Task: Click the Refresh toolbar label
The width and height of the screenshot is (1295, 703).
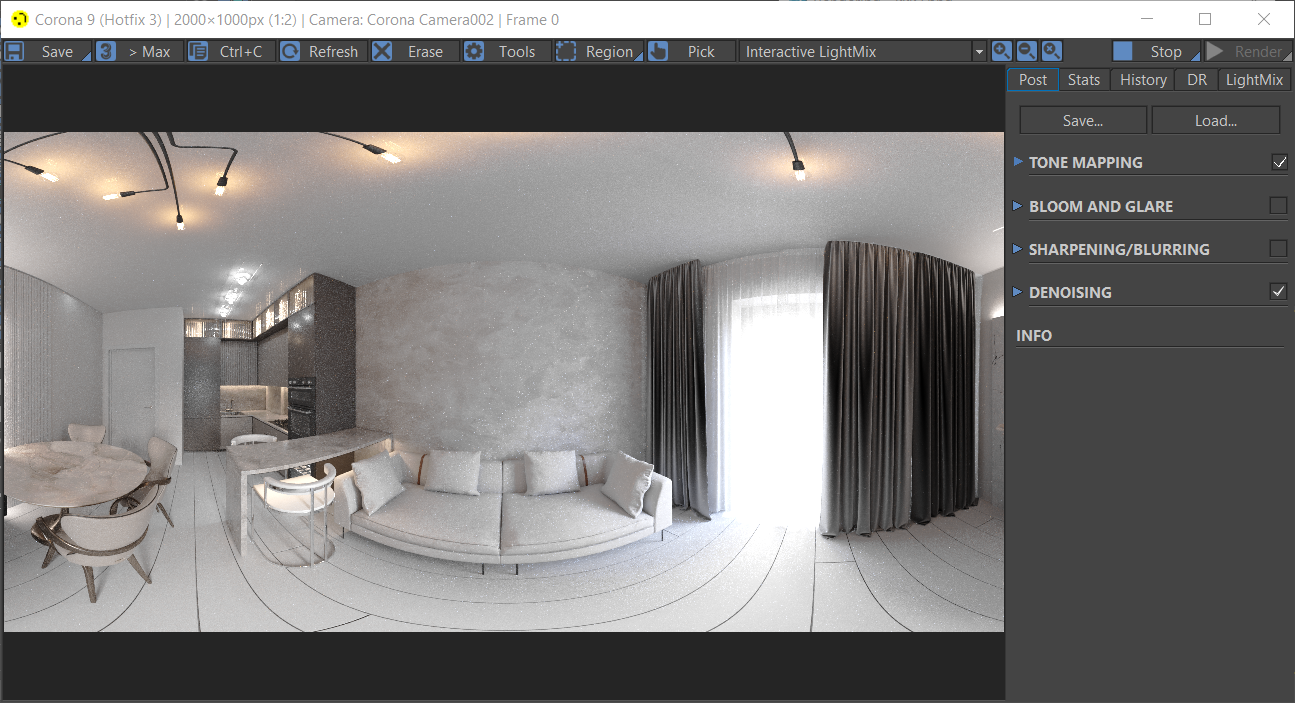Action: (333, 52)
